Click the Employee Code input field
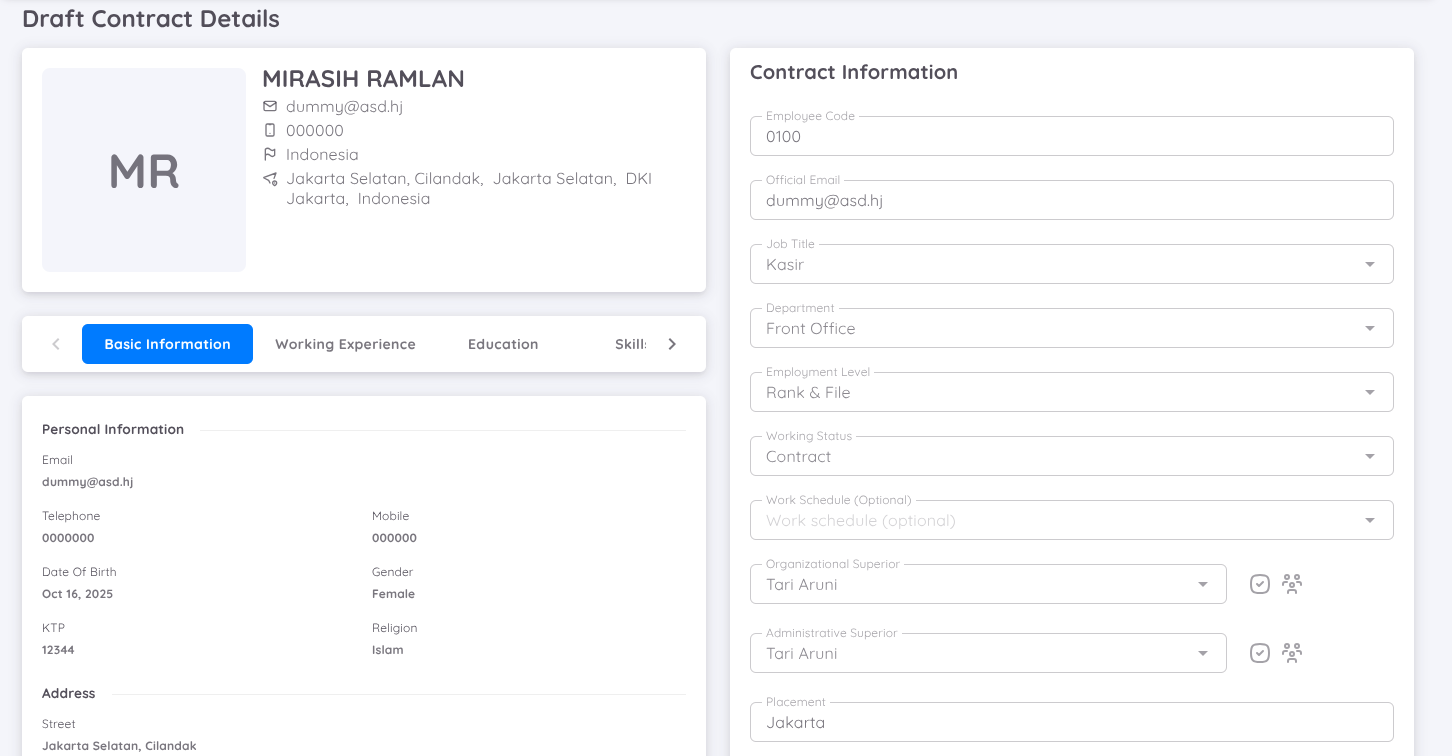 (x=1071, y=136)
